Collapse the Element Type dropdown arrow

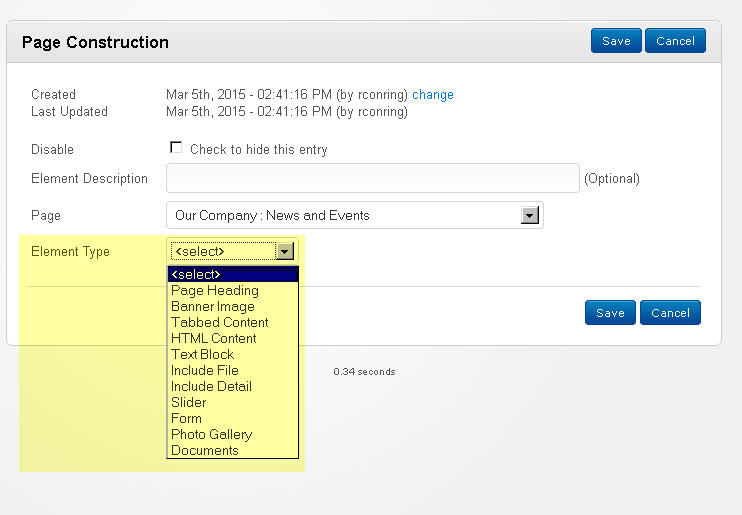click(x=285, y=252)
